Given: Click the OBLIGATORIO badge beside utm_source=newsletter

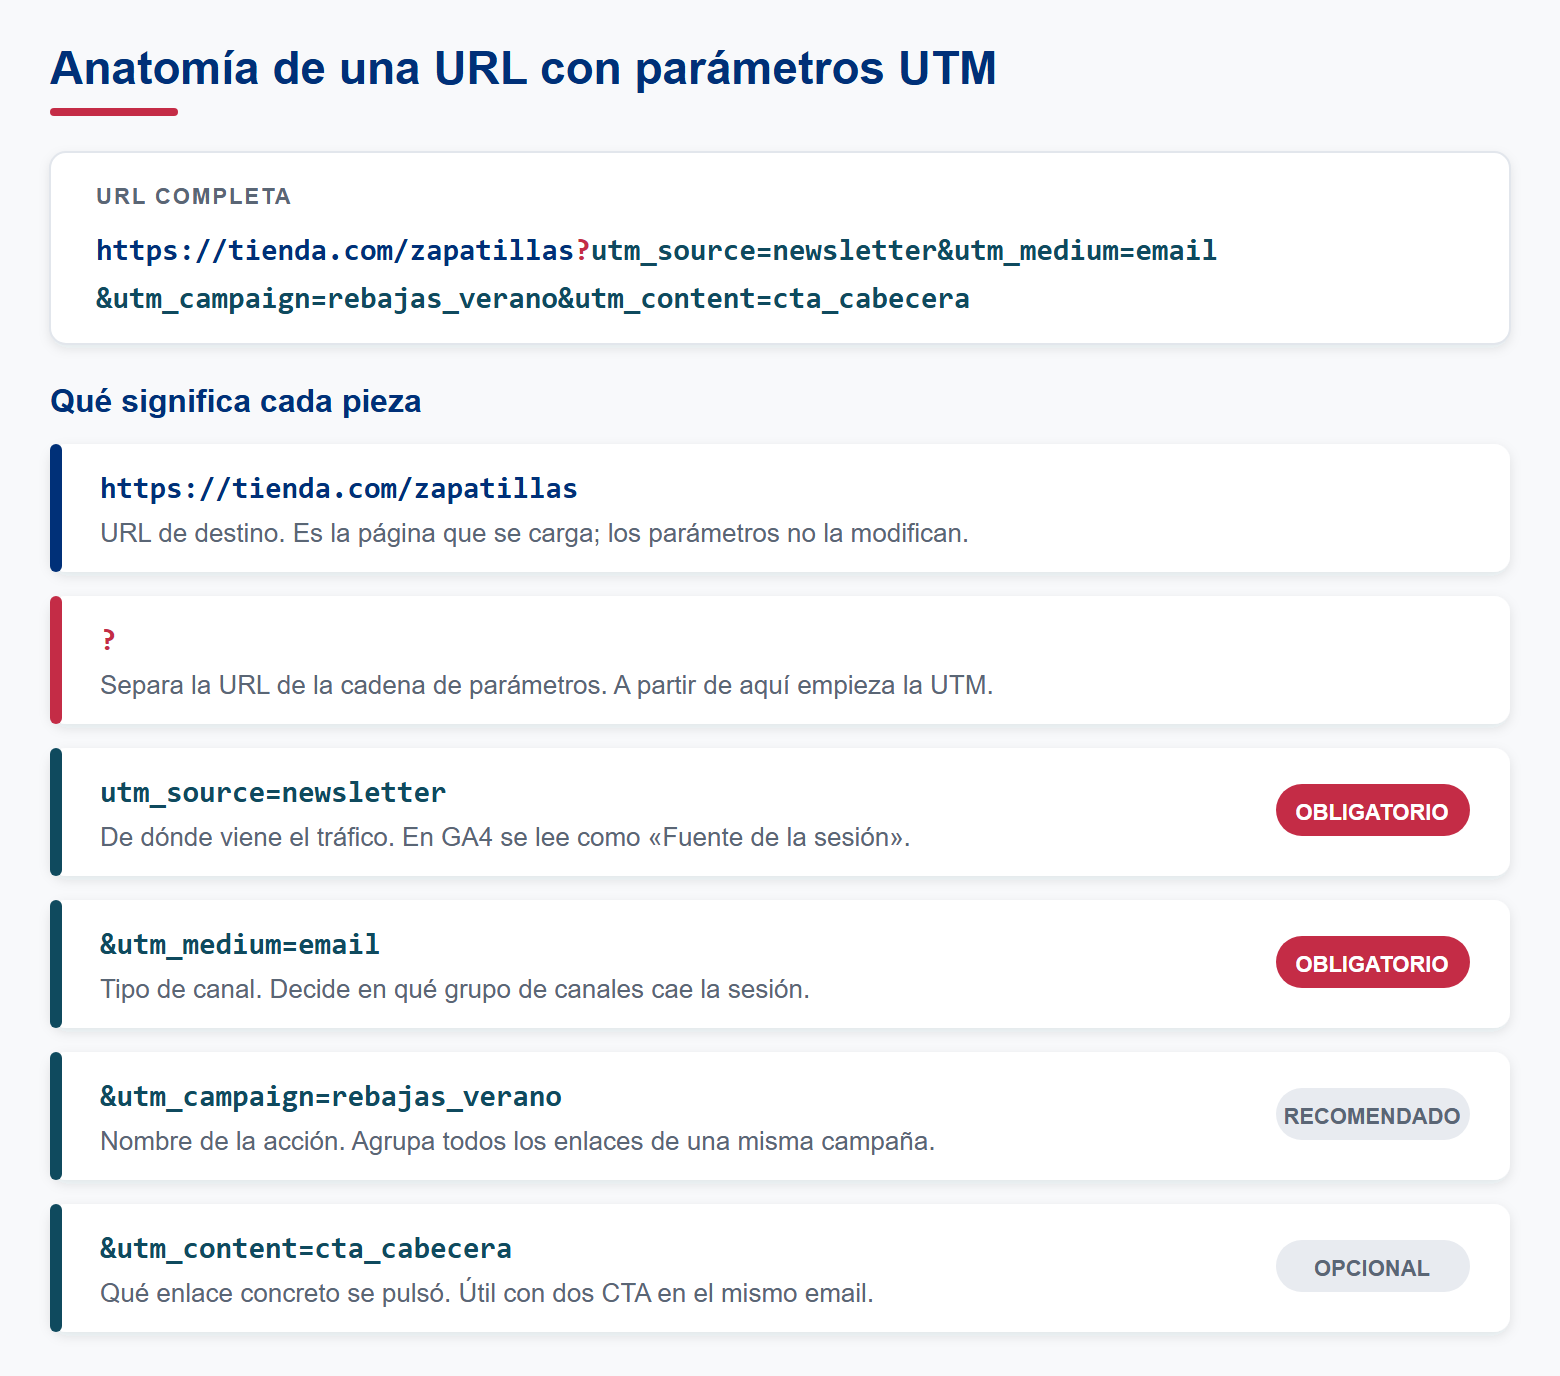Looking at the screenshot, I should click(1372, 811).
